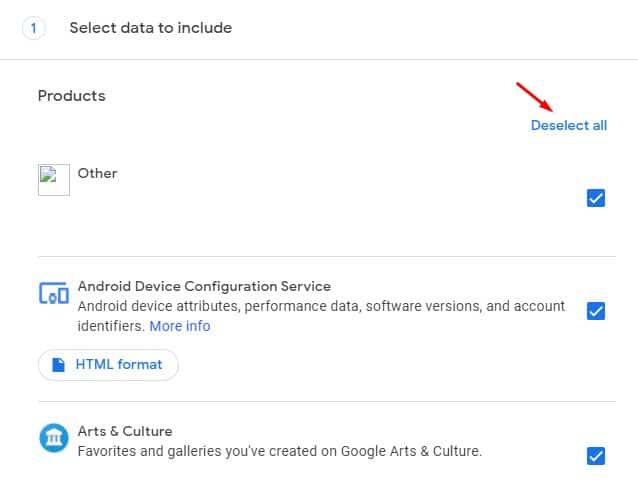638x487 pixels.
Task: Uncheck the Arts & Culture checkbox
Action: (x=596, y=456)
